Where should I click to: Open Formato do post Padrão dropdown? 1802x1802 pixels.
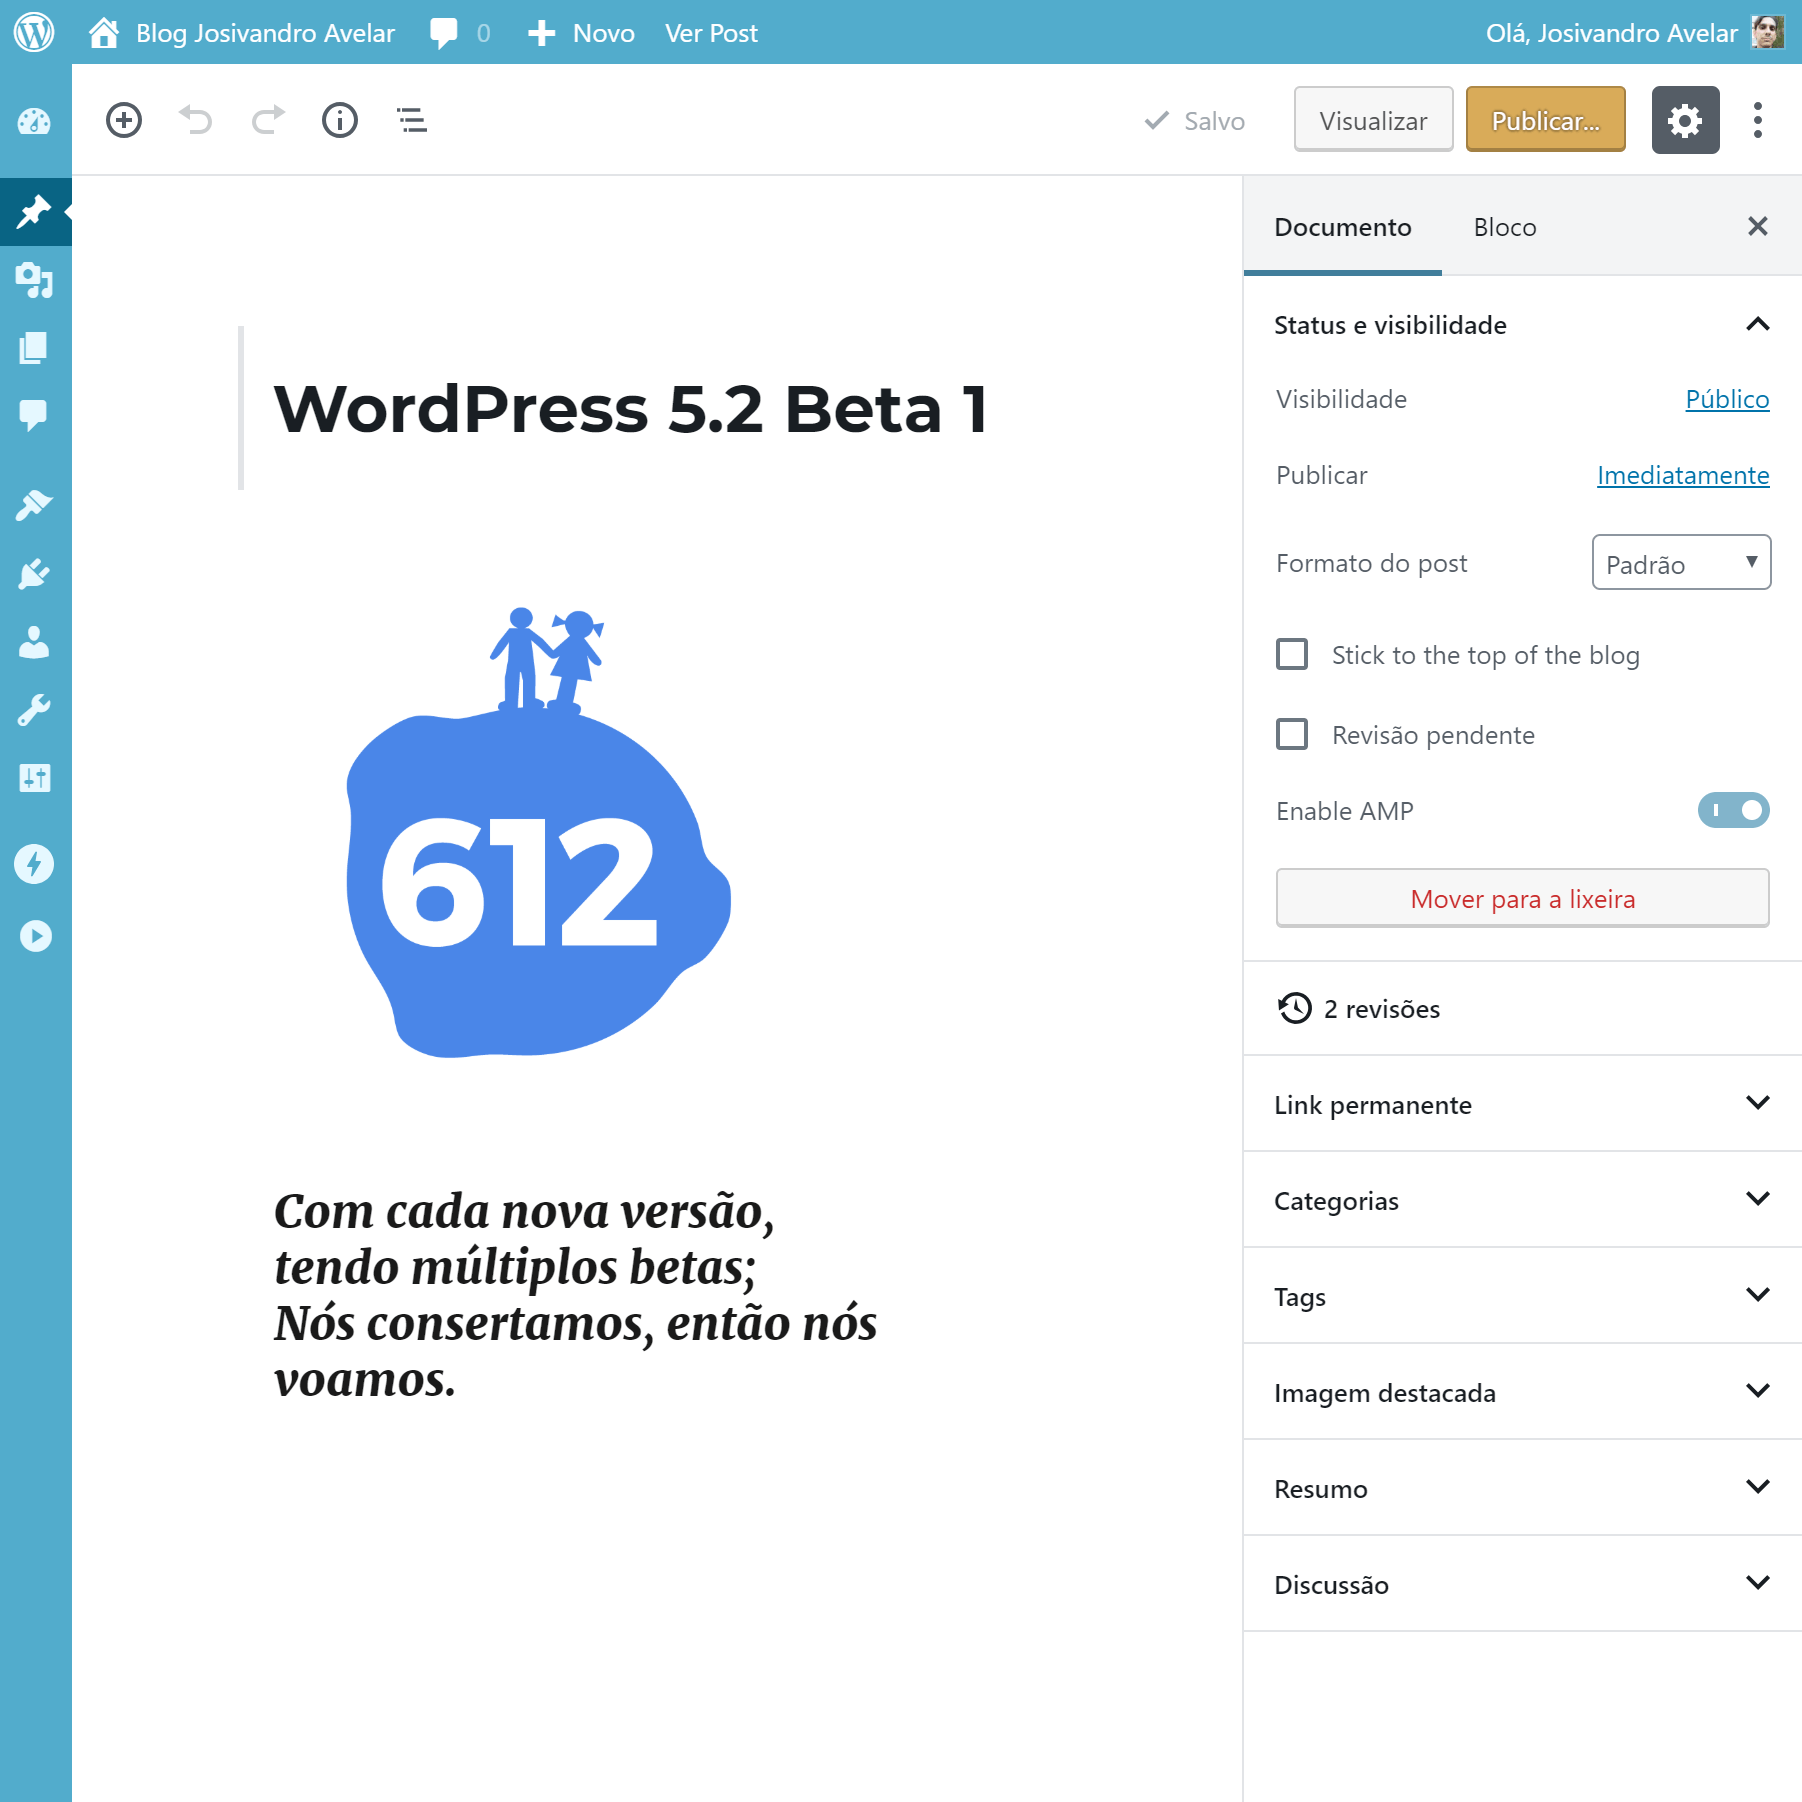1681,563
